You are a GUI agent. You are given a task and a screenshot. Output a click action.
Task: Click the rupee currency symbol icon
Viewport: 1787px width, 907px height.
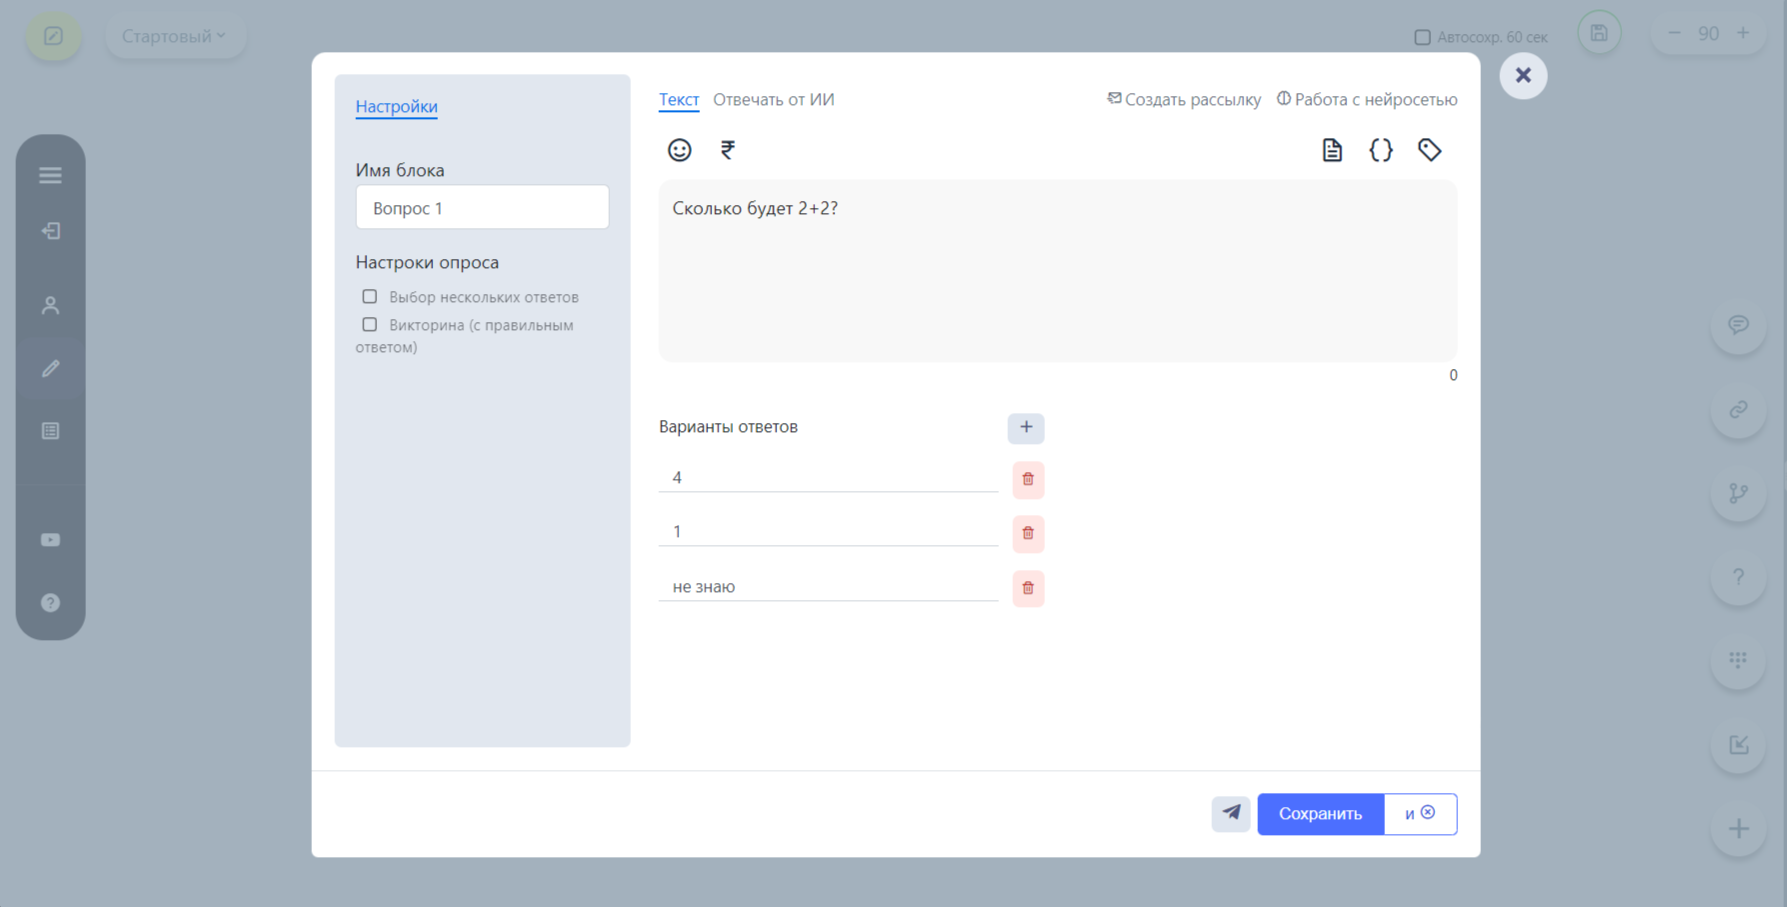[x=728, y=150]
